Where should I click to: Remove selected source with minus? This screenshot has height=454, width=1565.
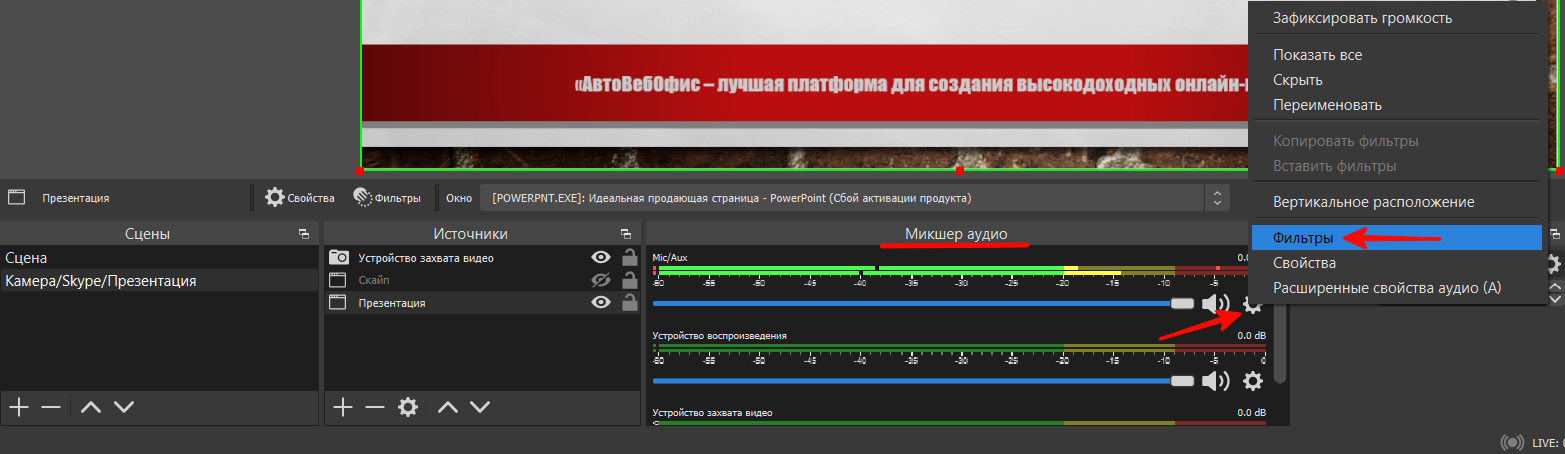click(375, 407)
